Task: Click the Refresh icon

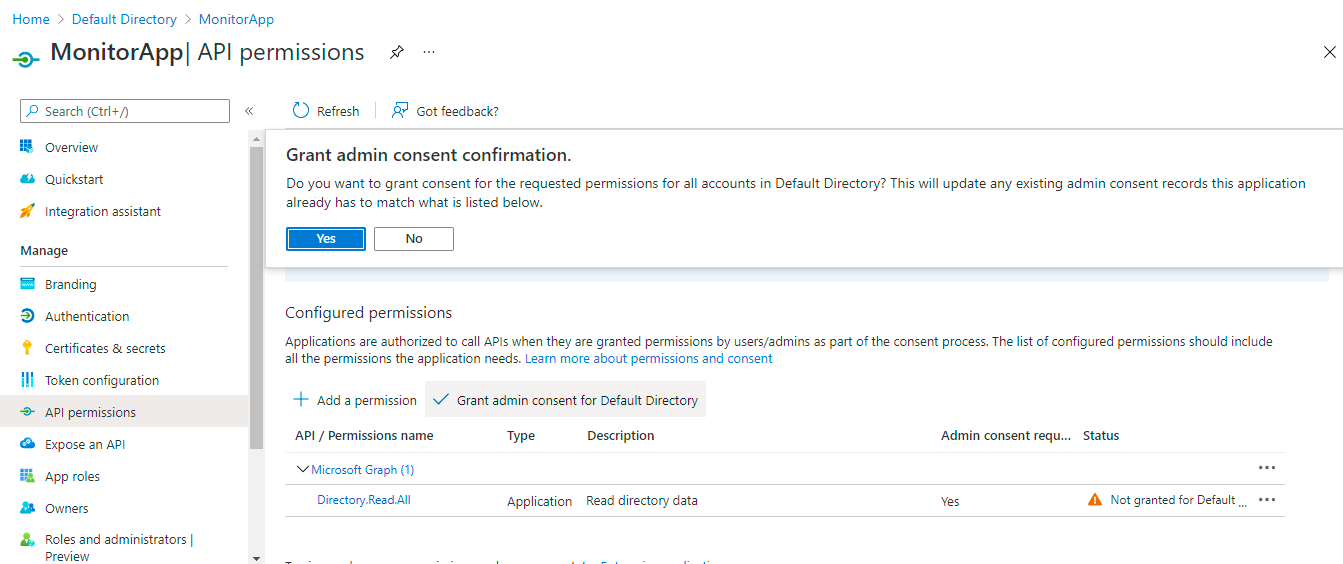Action: pyautogui.click(x=301, y=110)
